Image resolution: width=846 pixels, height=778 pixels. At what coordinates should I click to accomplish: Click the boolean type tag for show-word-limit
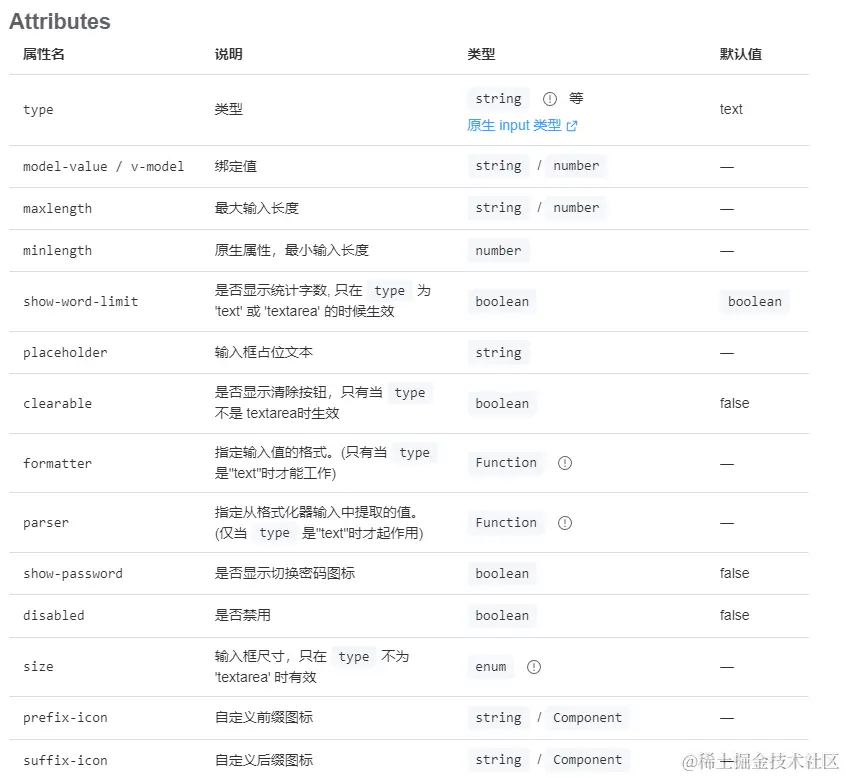[502, 302]
